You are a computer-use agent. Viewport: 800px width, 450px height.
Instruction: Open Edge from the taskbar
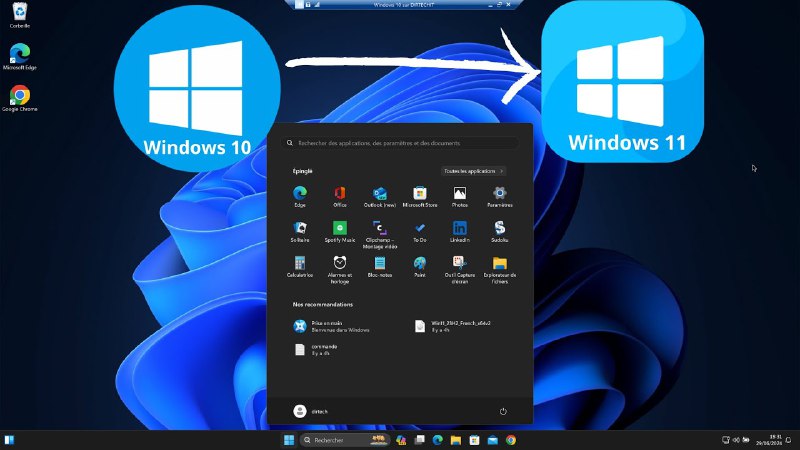(x=438, y=440)
